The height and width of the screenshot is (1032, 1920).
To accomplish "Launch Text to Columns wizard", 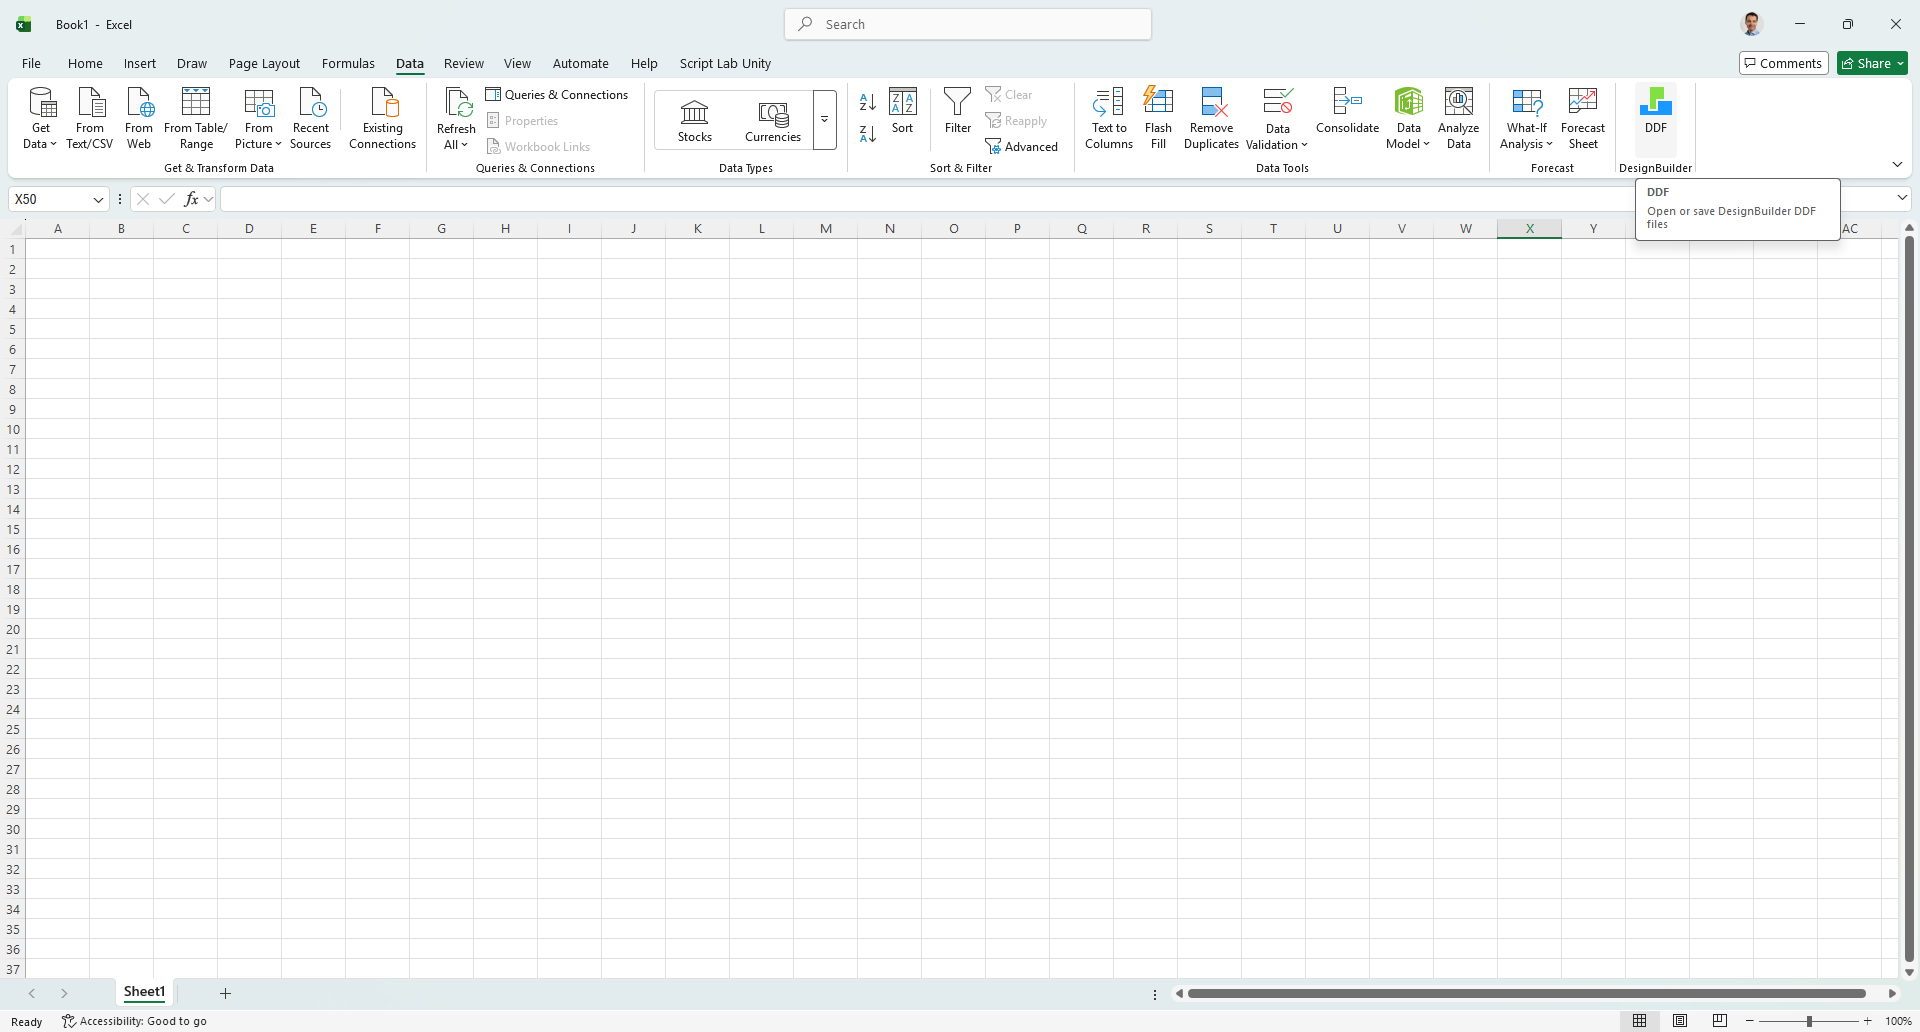I will coord(1109,118).
